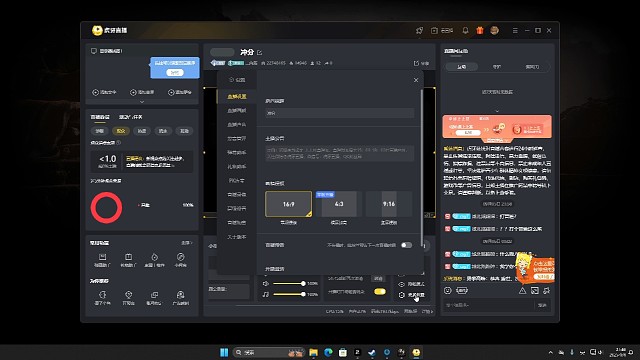
Task: Select the 16:9 aspect ratio option
Action: (x=288, y=204)
